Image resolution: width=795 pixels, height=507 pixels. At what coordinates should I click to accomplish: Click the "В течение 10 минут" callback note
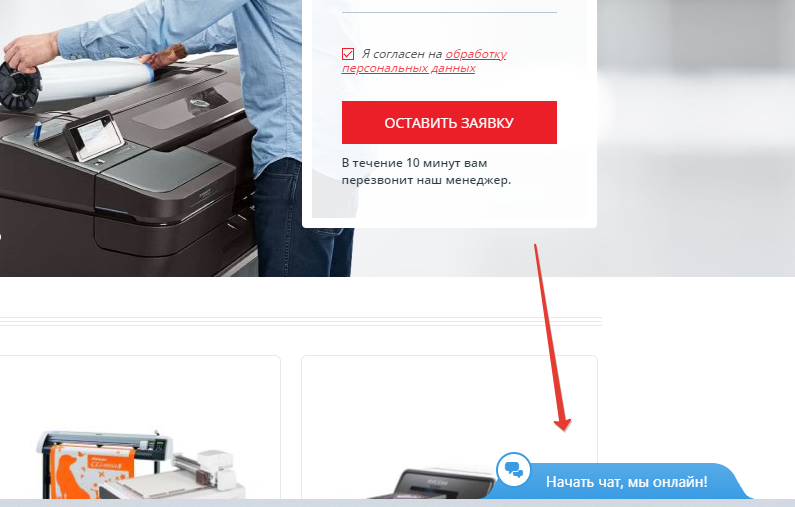[426, 171]
